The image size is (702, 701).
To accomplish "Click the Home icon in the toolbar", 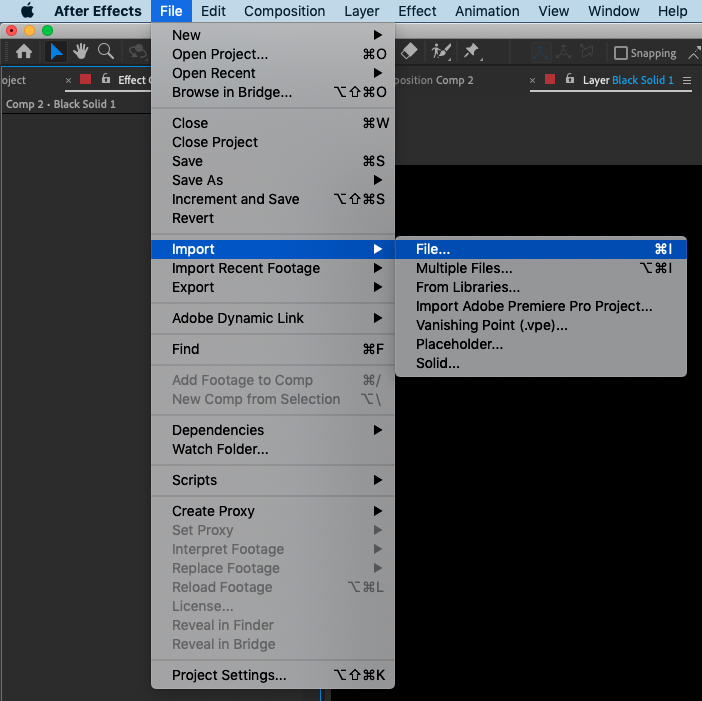I will (24, 52).
